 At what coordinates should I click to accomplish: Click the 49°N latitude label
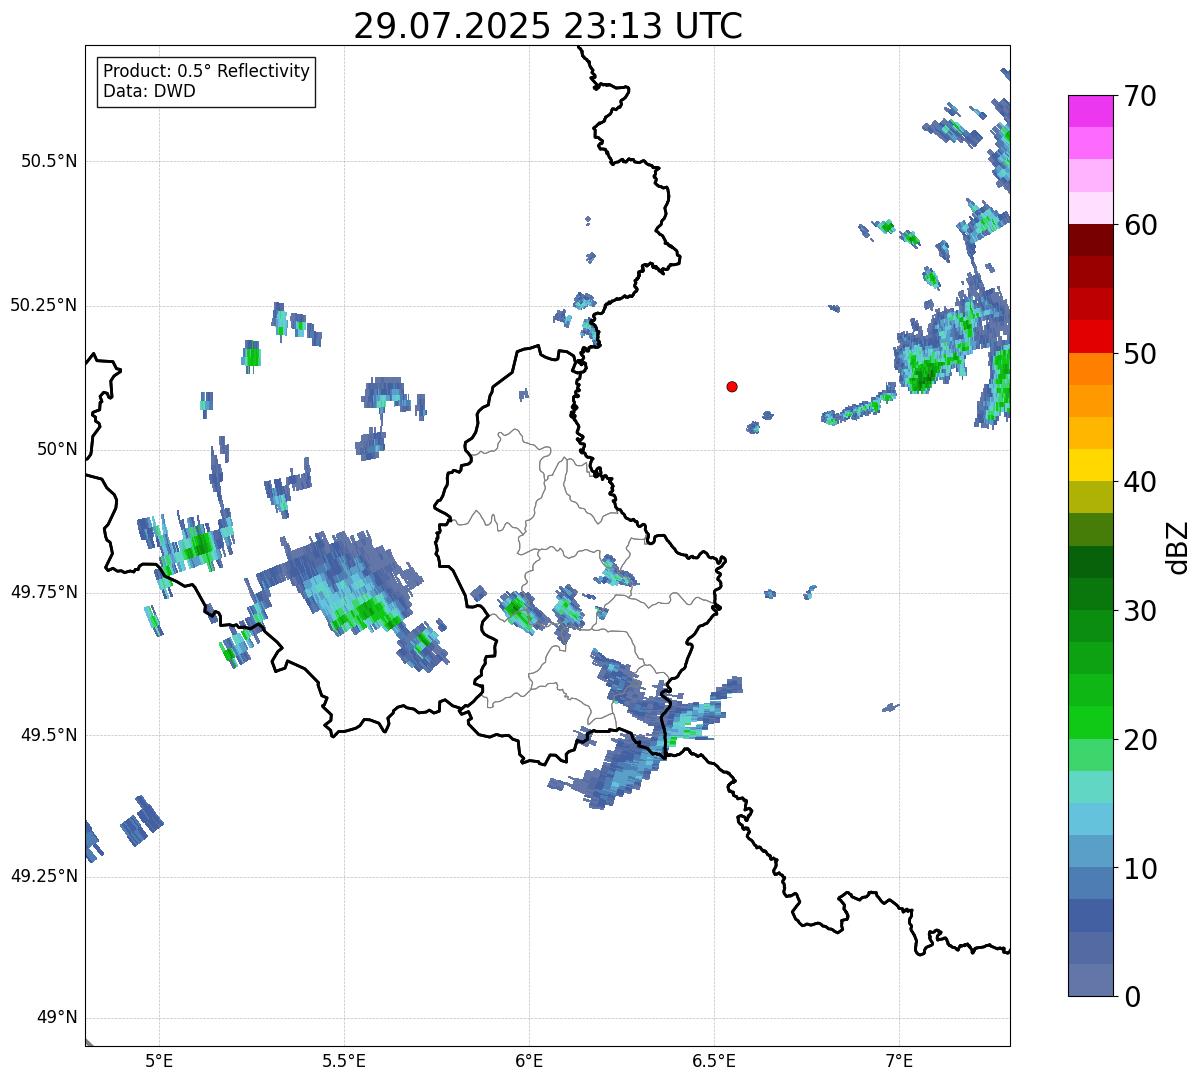pyautogui.click(x=57, y=1018)
